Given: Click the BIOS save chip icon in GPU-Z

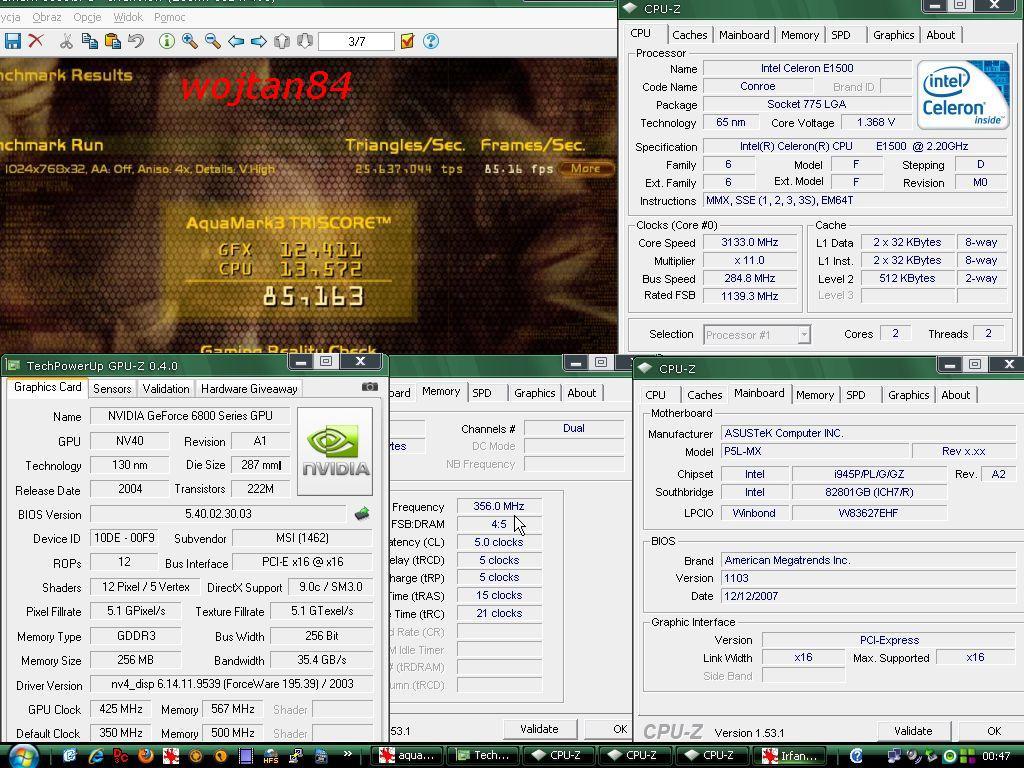Looking at the screenshot, I should pos(362,514).
